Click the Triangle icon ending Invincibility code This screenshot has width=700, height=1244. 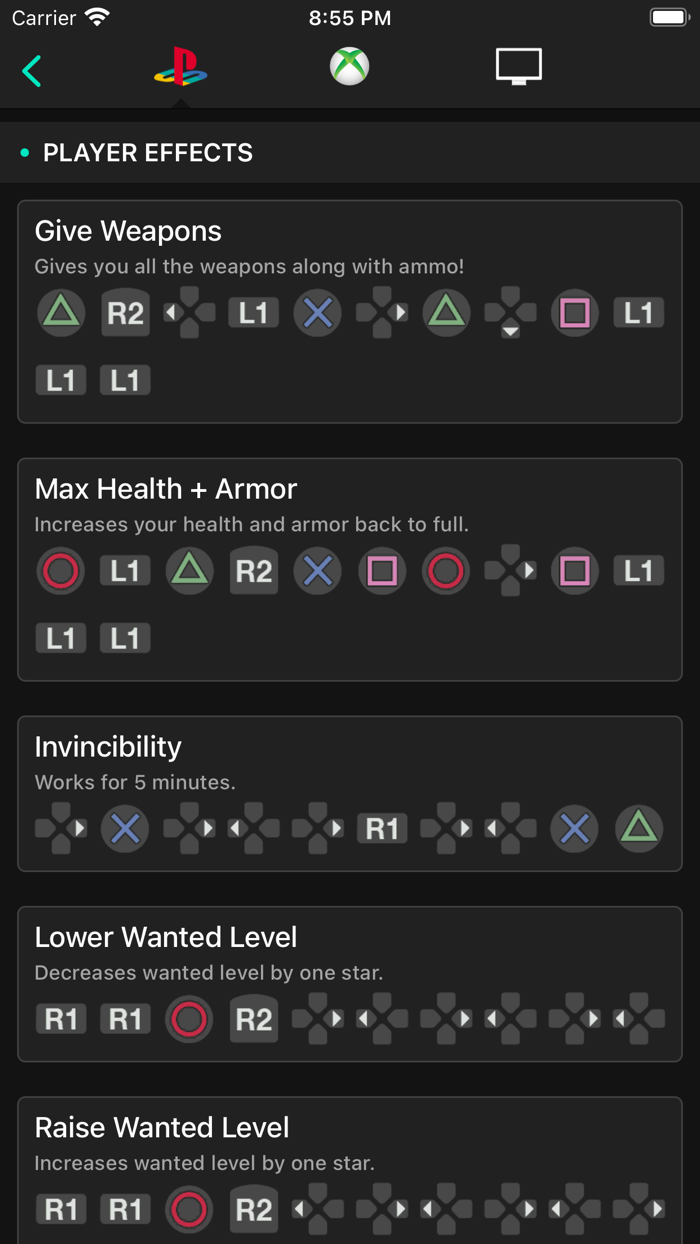click(637, 828)
